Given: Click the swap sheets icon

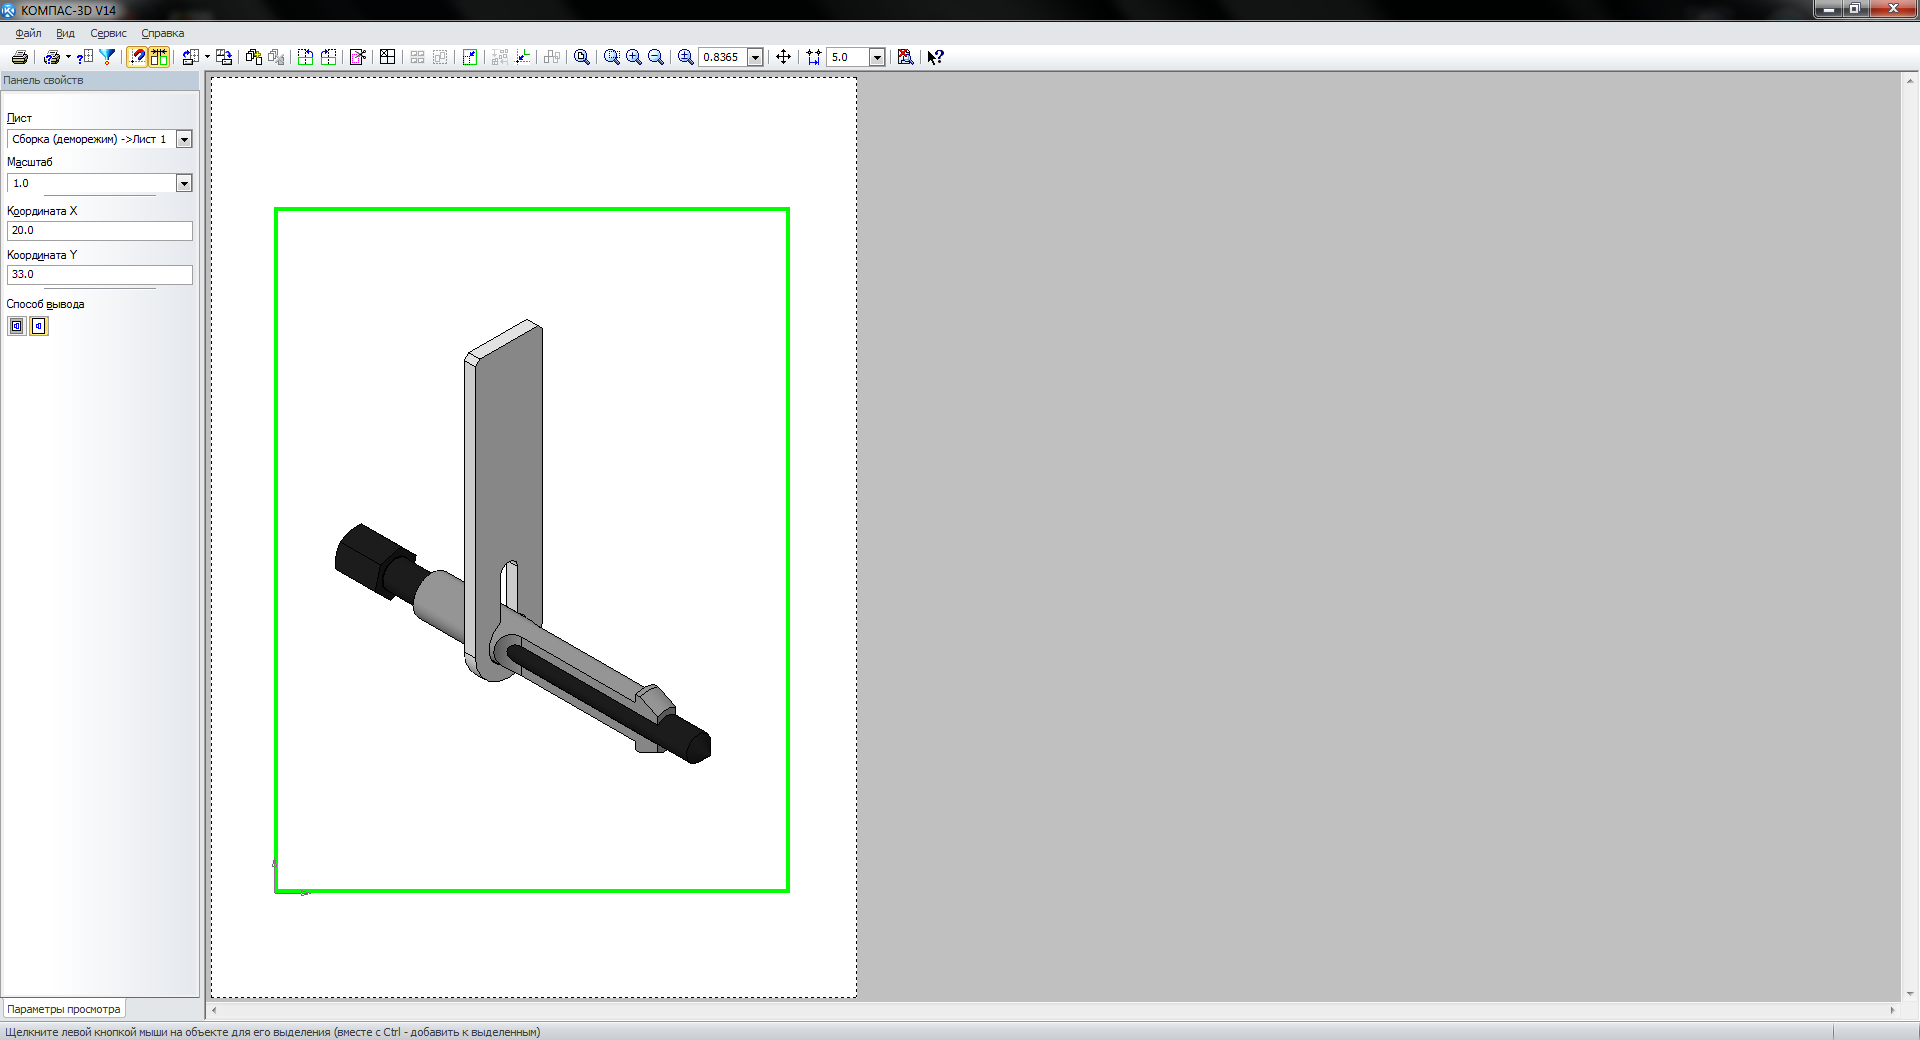Looking at the screenshot, I should click(224, 57).
